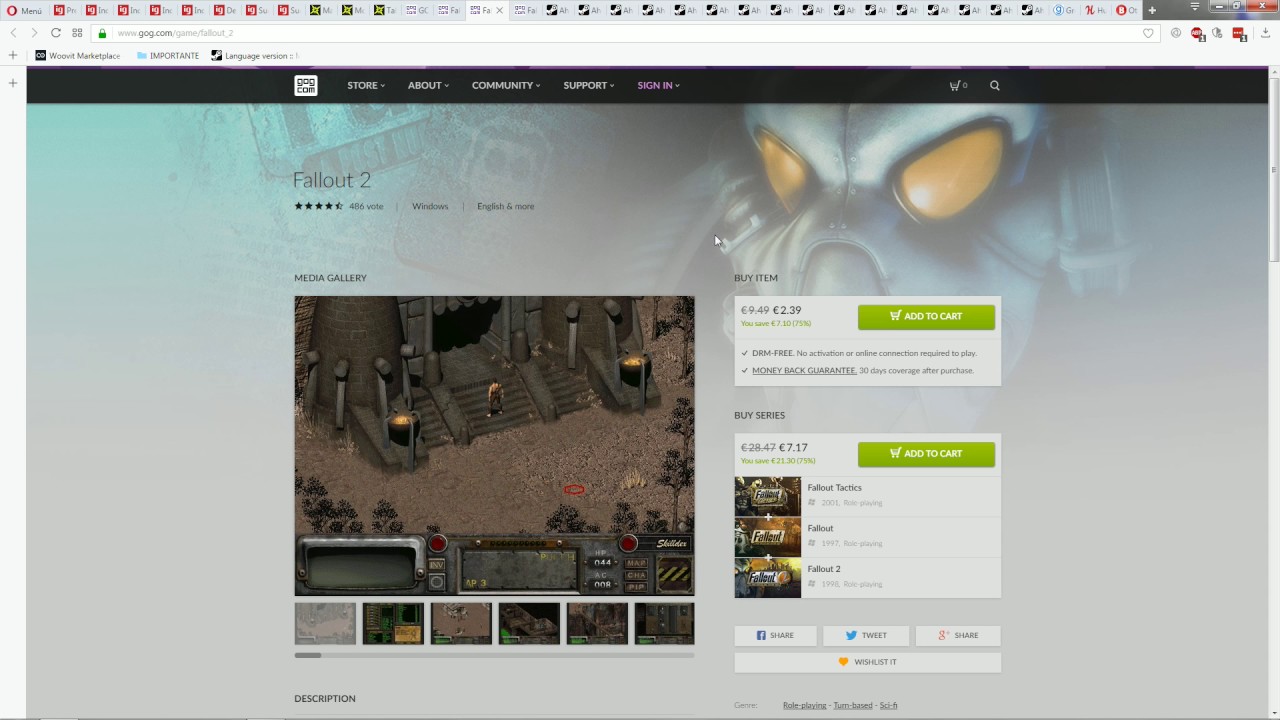Expand the COMMUNITY menu
The height and width of the screenshot is (720, 1280).
pyautogui.click(x=506, y=85)
